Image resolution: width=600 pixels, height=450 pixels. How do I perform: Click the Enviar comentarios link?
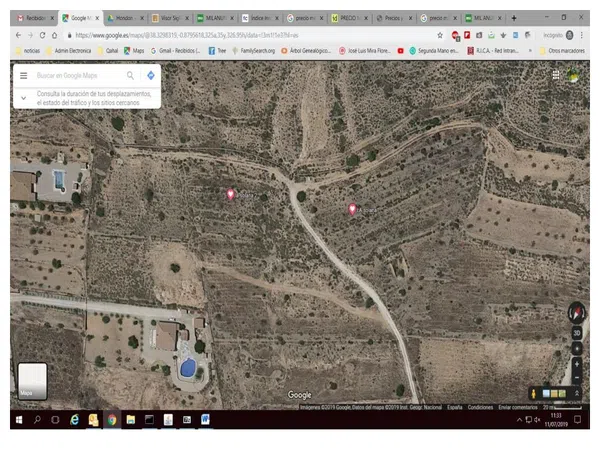516,407
